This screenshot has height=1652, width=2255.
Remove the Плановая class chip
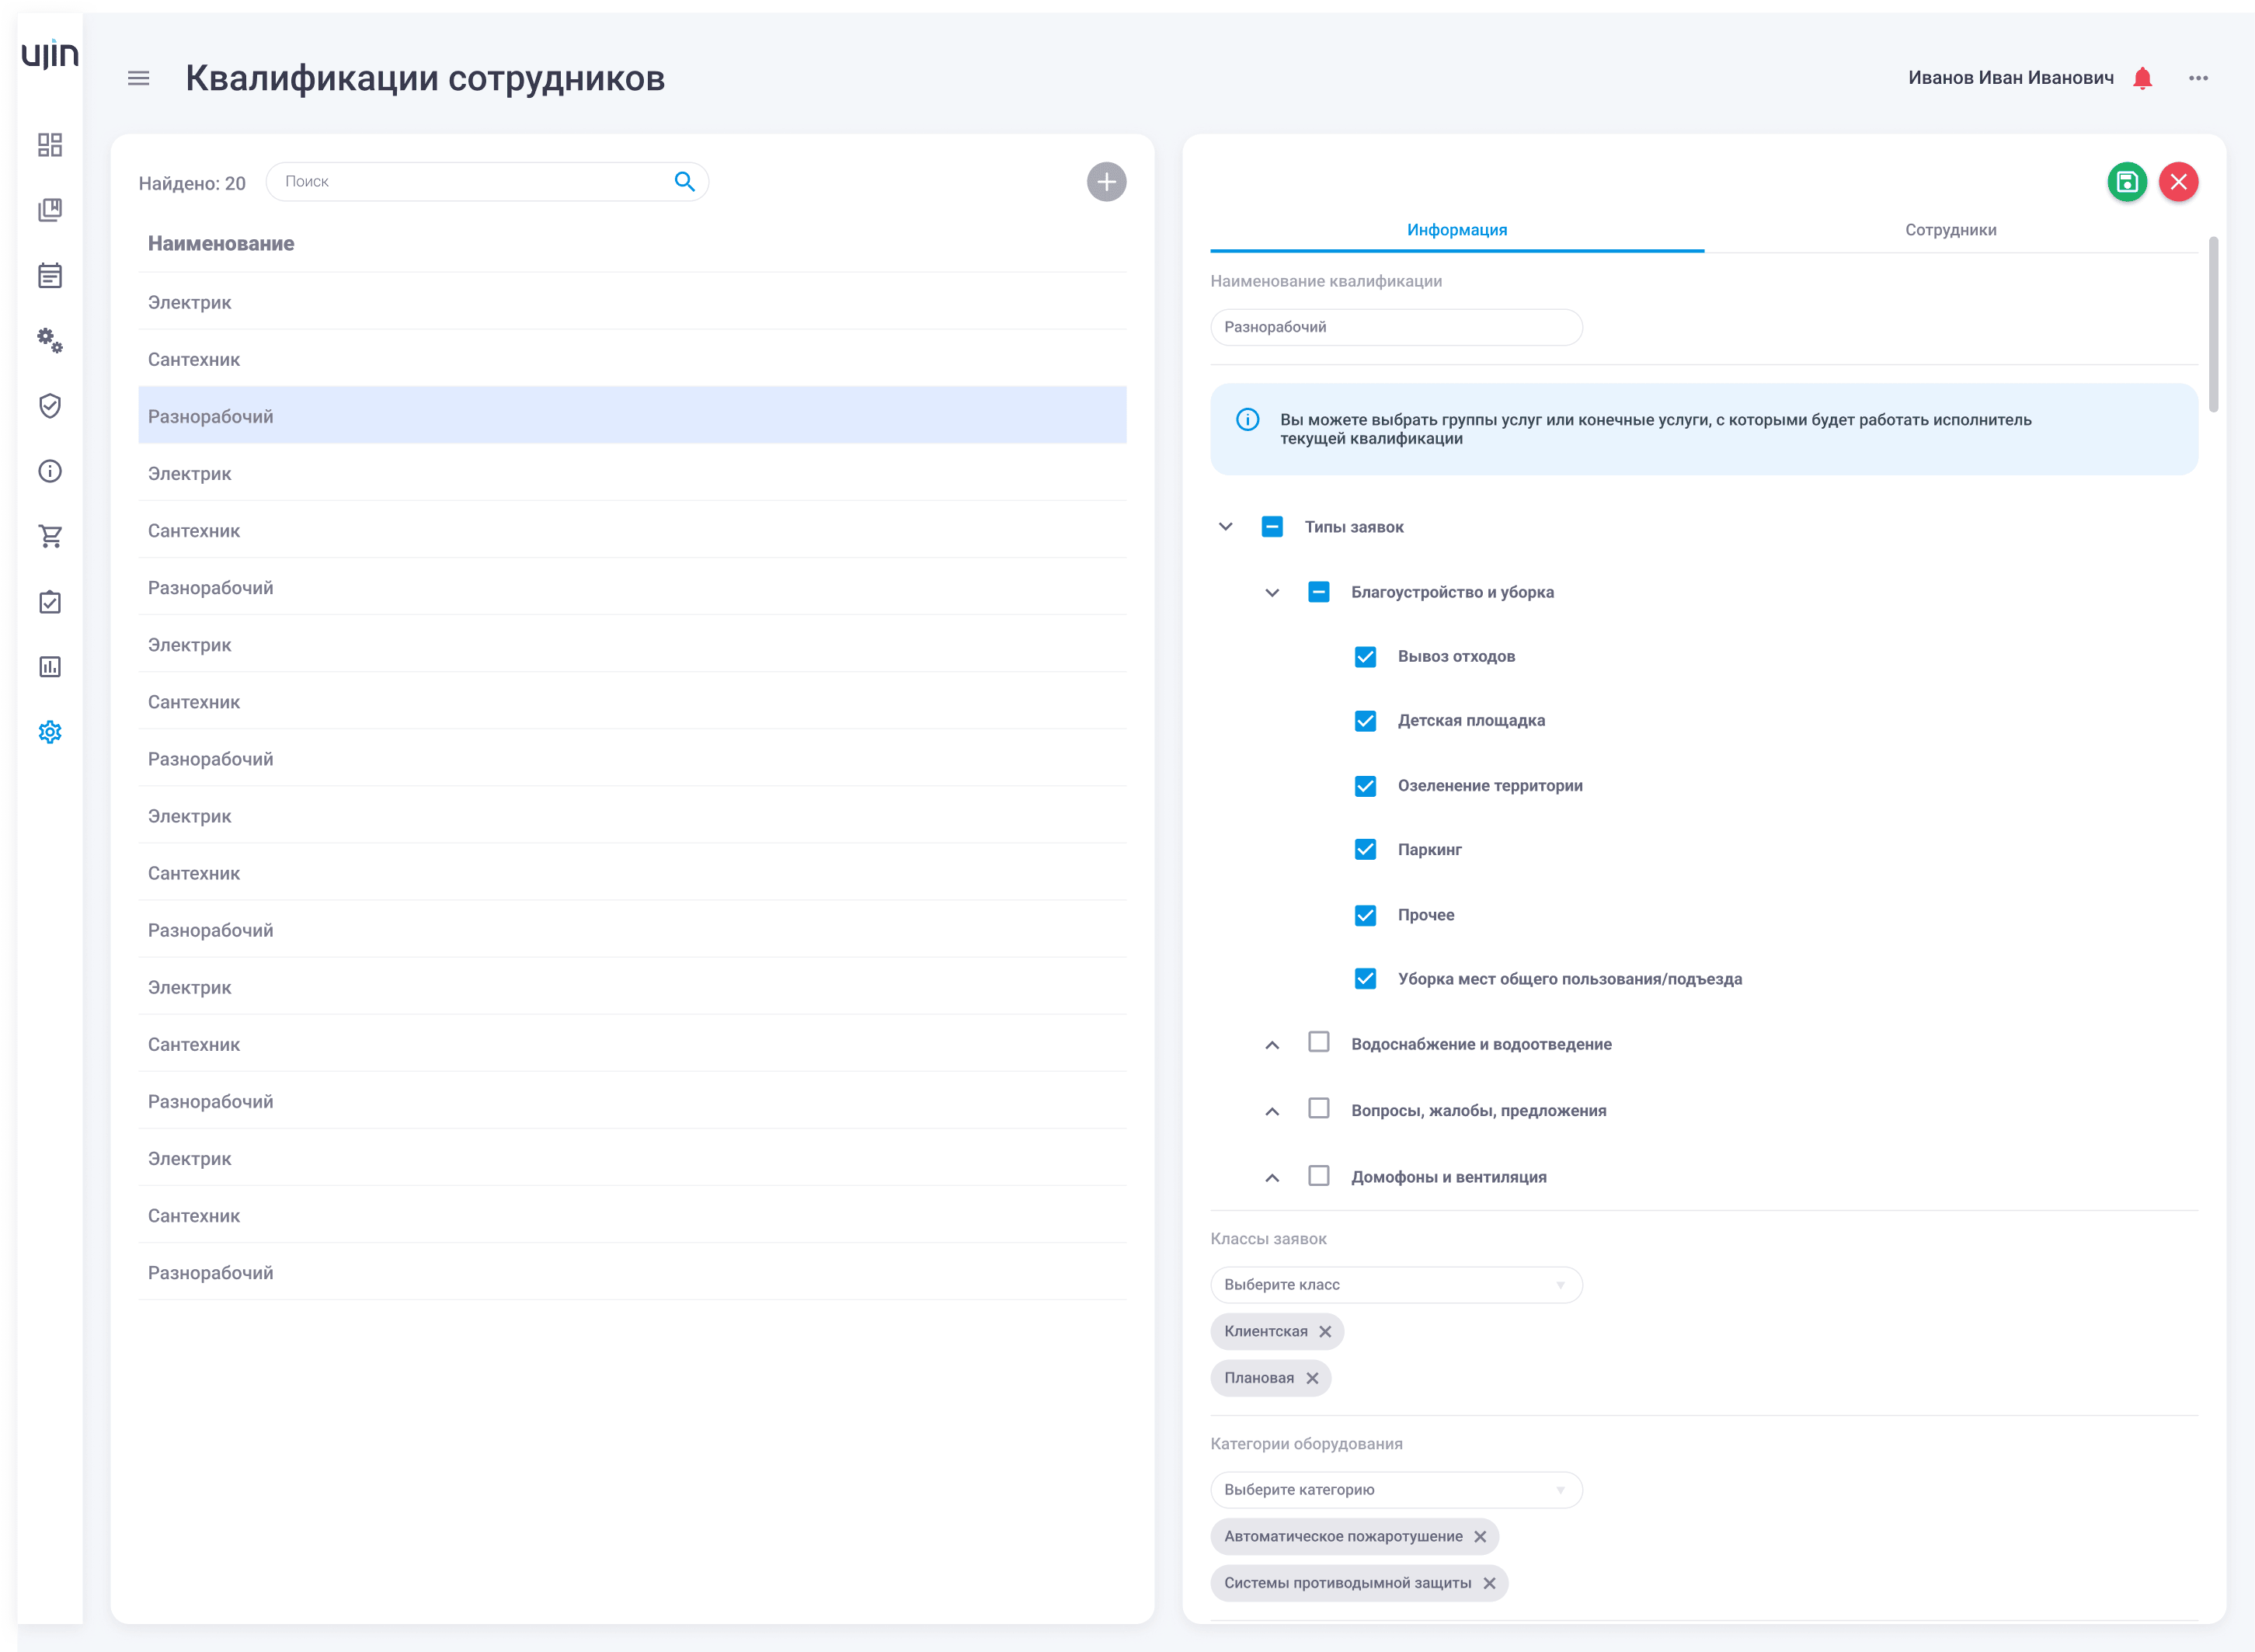coord(1312,1378)
